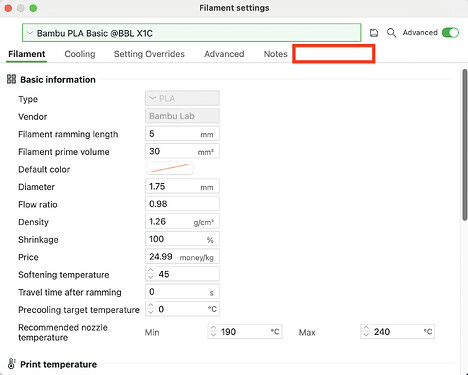The image size is (468, 375).
Task: Decrease Softening temperature with down arrow
Action: tap(151, 277)
